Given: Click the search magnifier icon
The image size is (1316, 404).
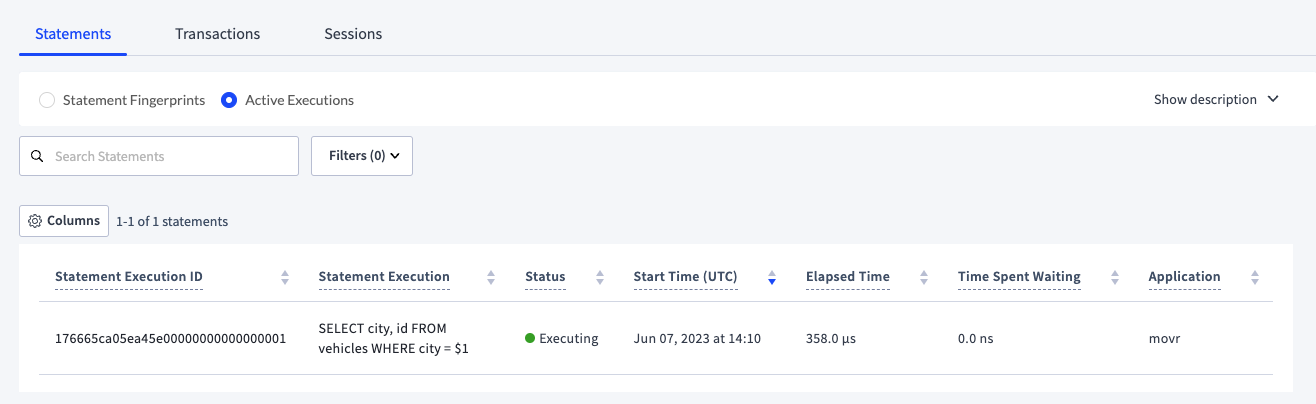Looking at the screenshot, I should click(38, 156).
